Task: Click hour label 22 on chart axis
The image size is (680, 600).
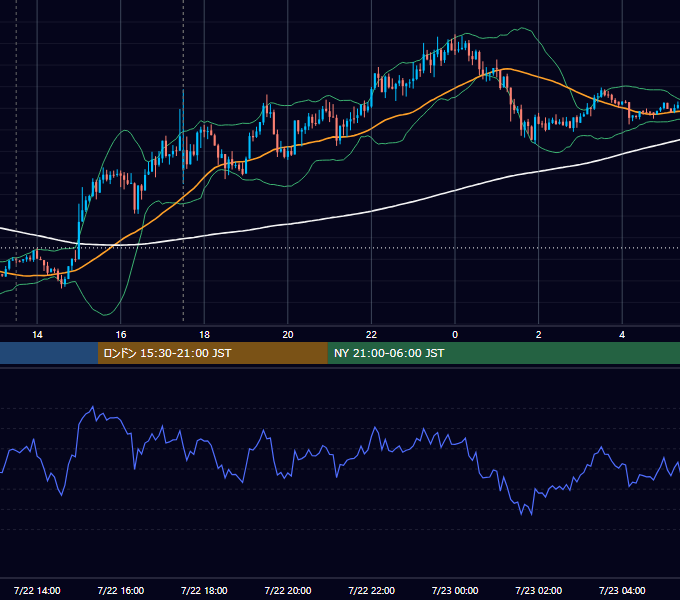Action: click(372, 335)
